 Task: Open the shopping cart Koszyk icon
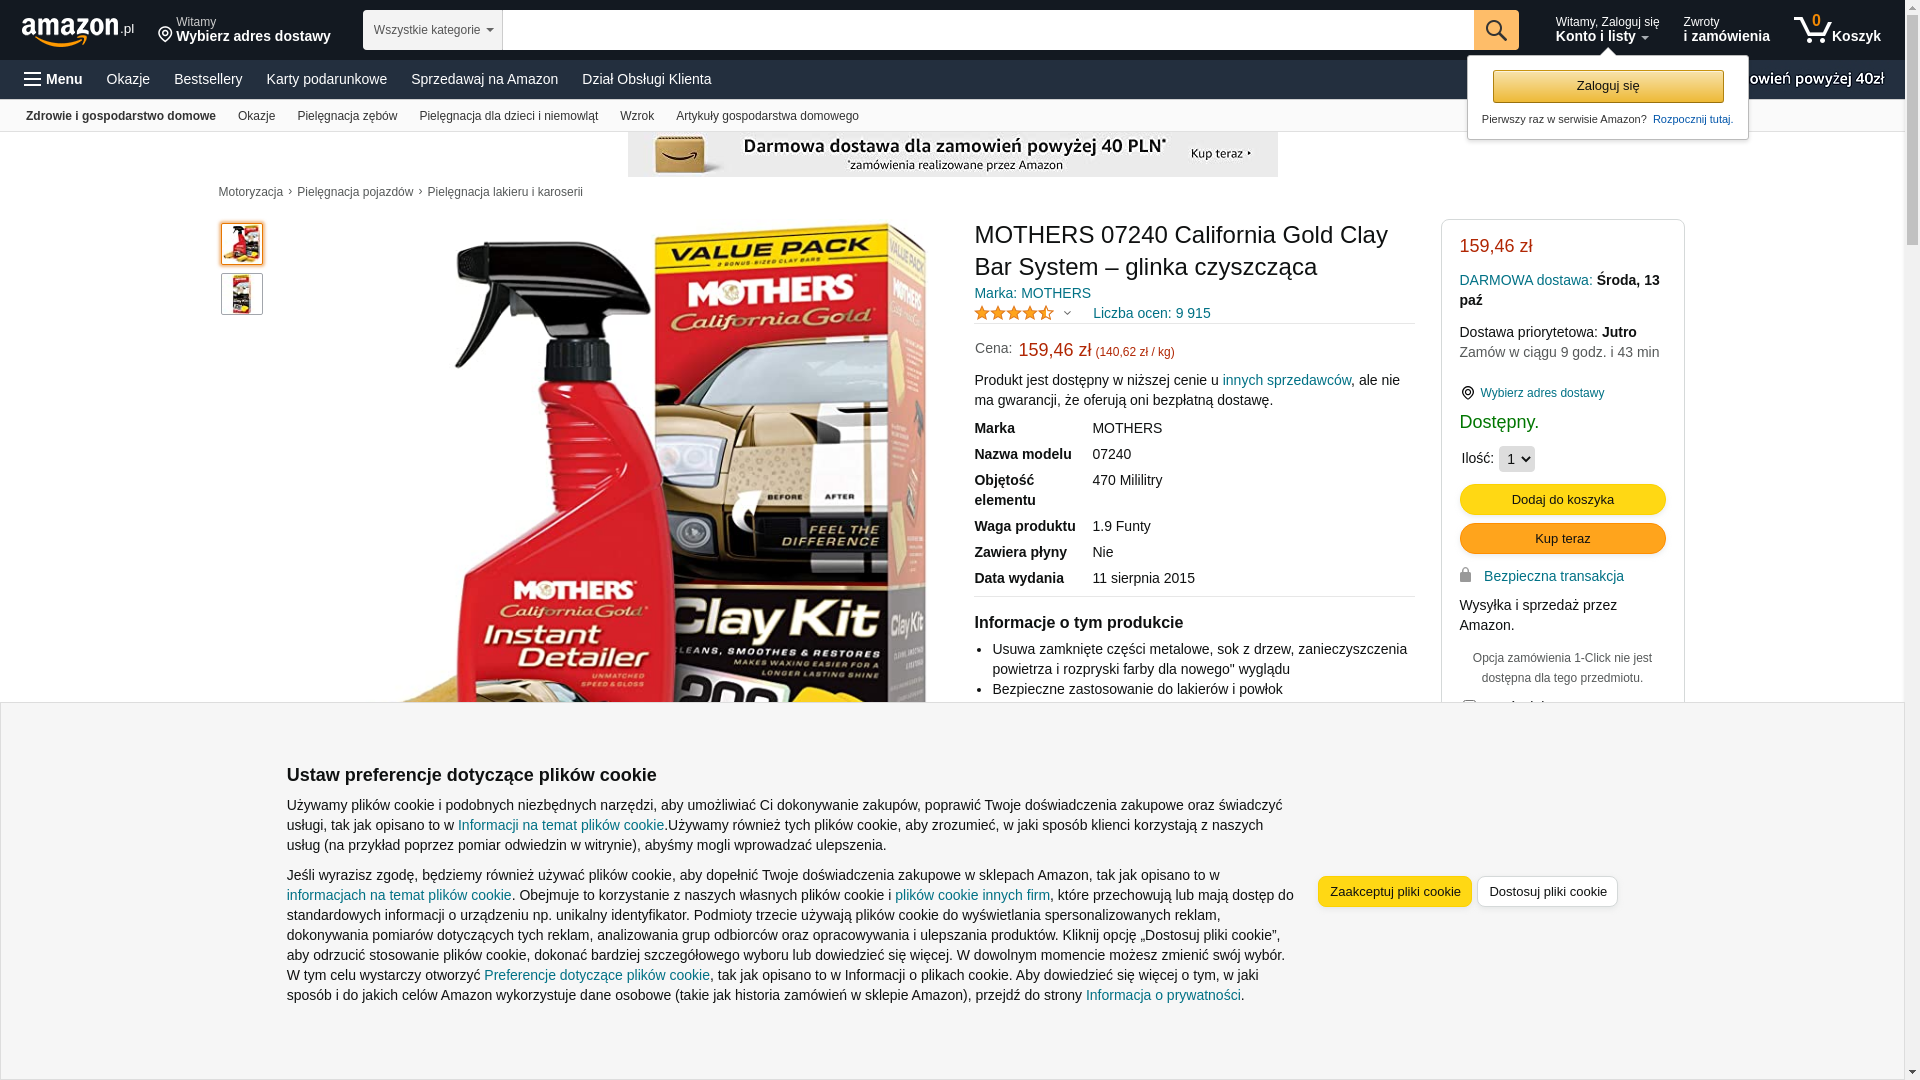(1837, 30)
